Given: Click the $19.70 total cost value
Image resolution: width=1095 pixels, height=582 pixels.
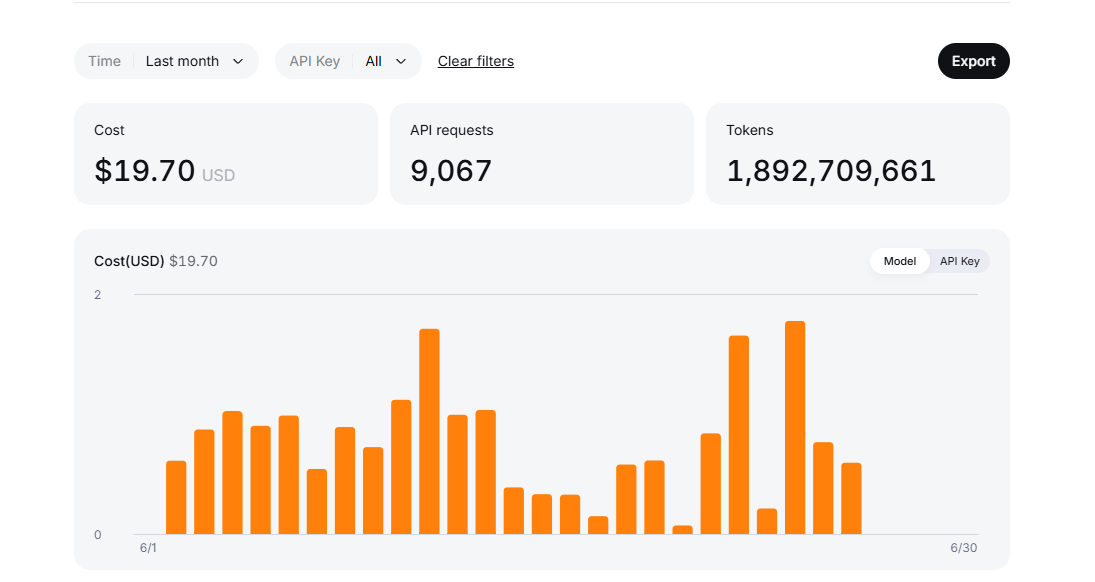Looking at the screenshot, I should (x=145, y=170).
